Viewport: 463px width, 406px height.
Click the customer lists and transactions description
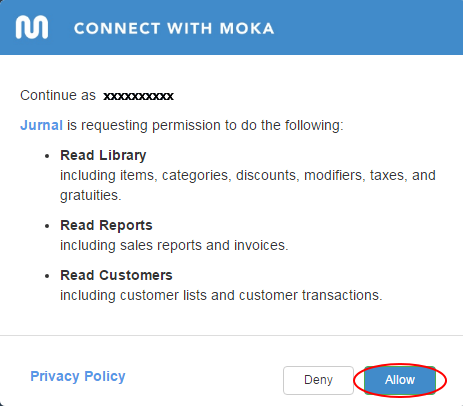(221, 295)
